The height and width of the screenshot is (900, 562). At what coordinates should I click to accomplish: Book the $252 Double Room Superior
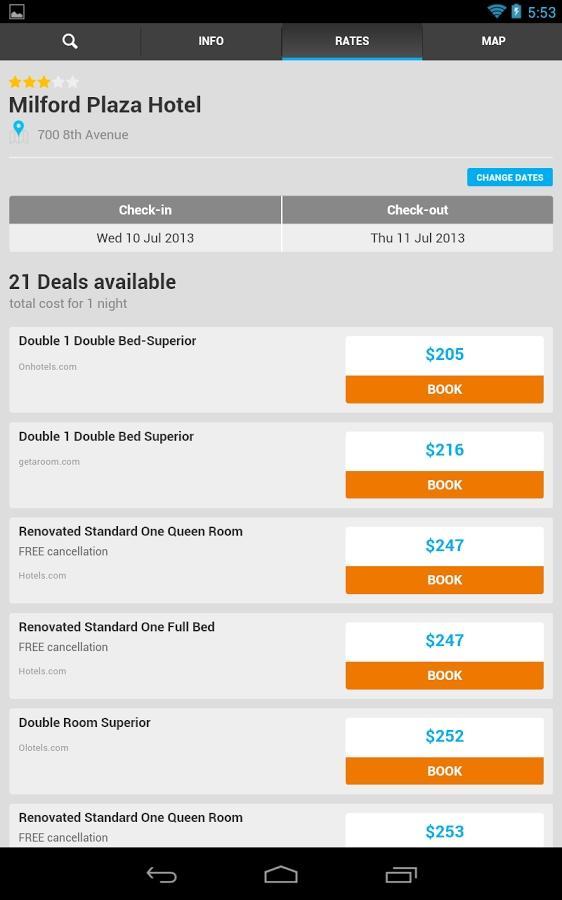pyautogui.click(x=444, y=771)
